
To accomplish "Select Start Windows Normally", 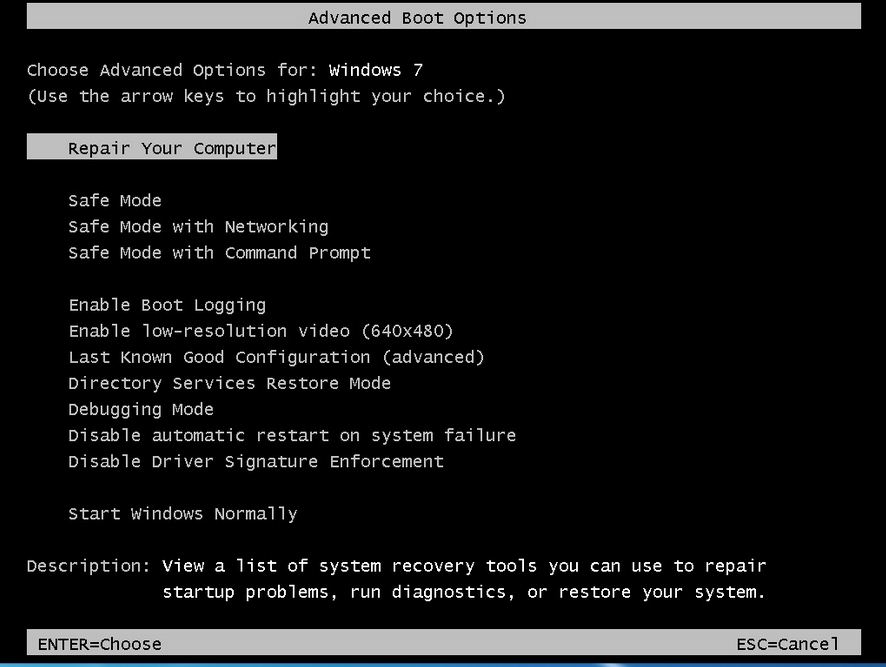I will (x=182, y=514).
